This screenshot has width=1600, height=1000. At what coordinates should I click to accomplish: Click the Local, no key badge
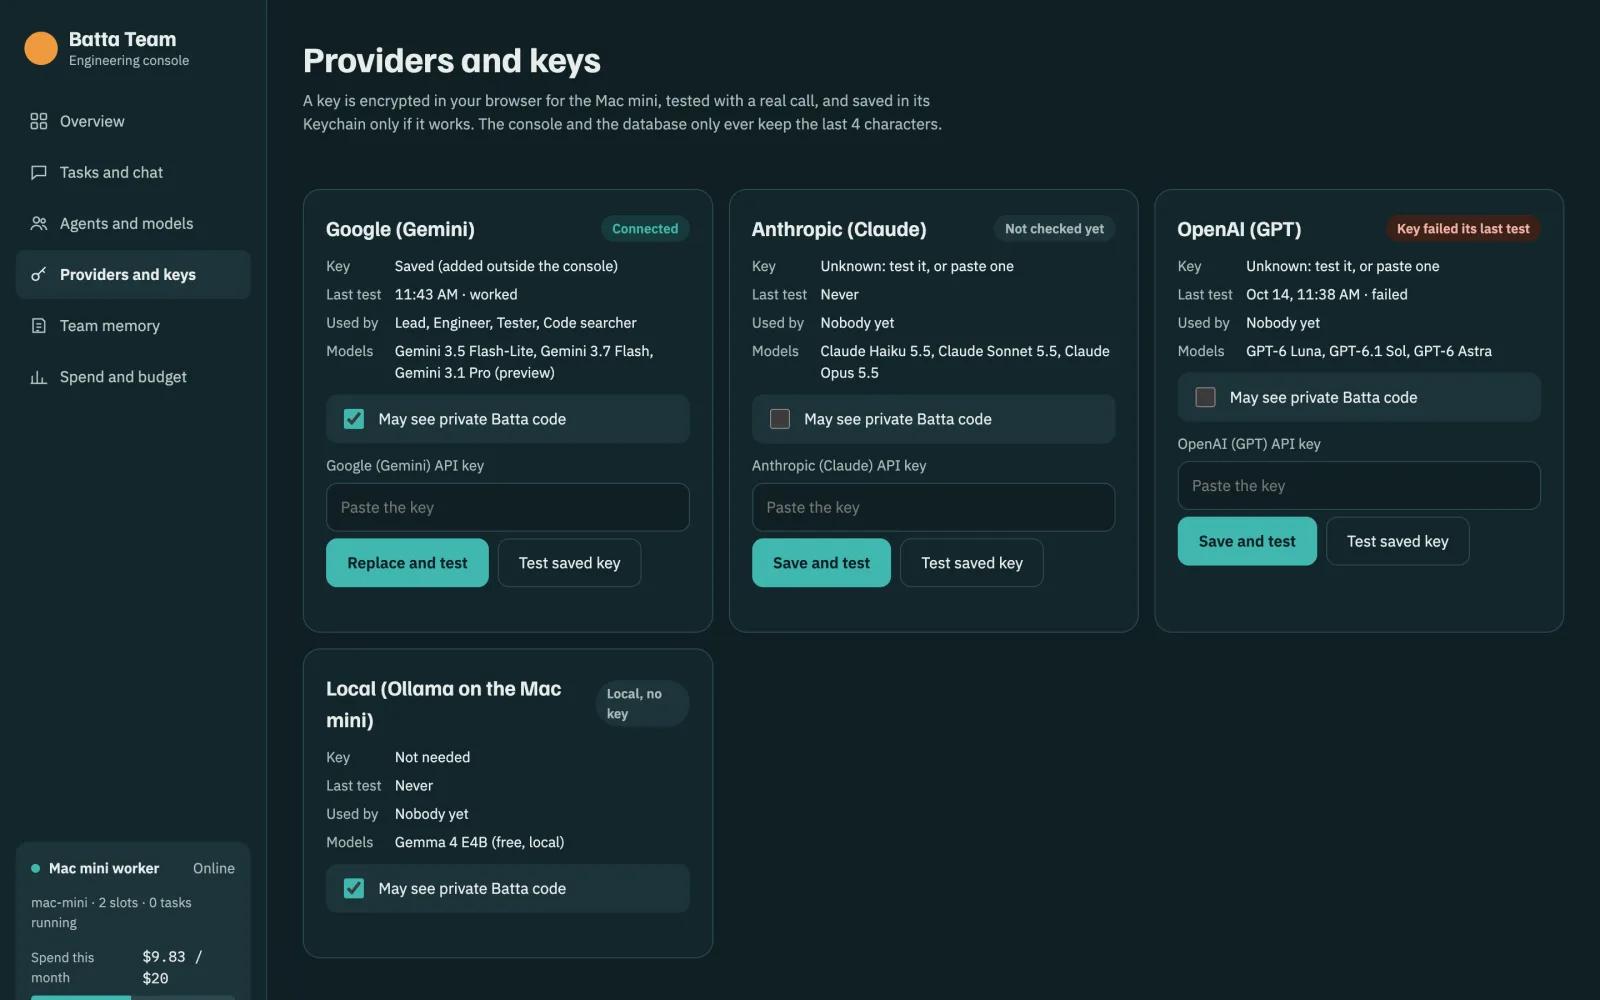click(x=643, y=704)
